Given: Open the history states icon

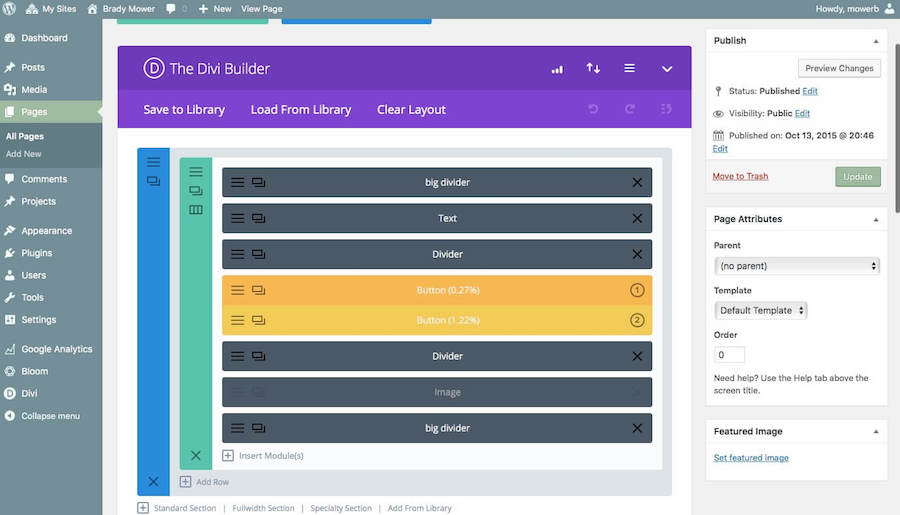Looking at the screenshot, I should pos(666,109).
